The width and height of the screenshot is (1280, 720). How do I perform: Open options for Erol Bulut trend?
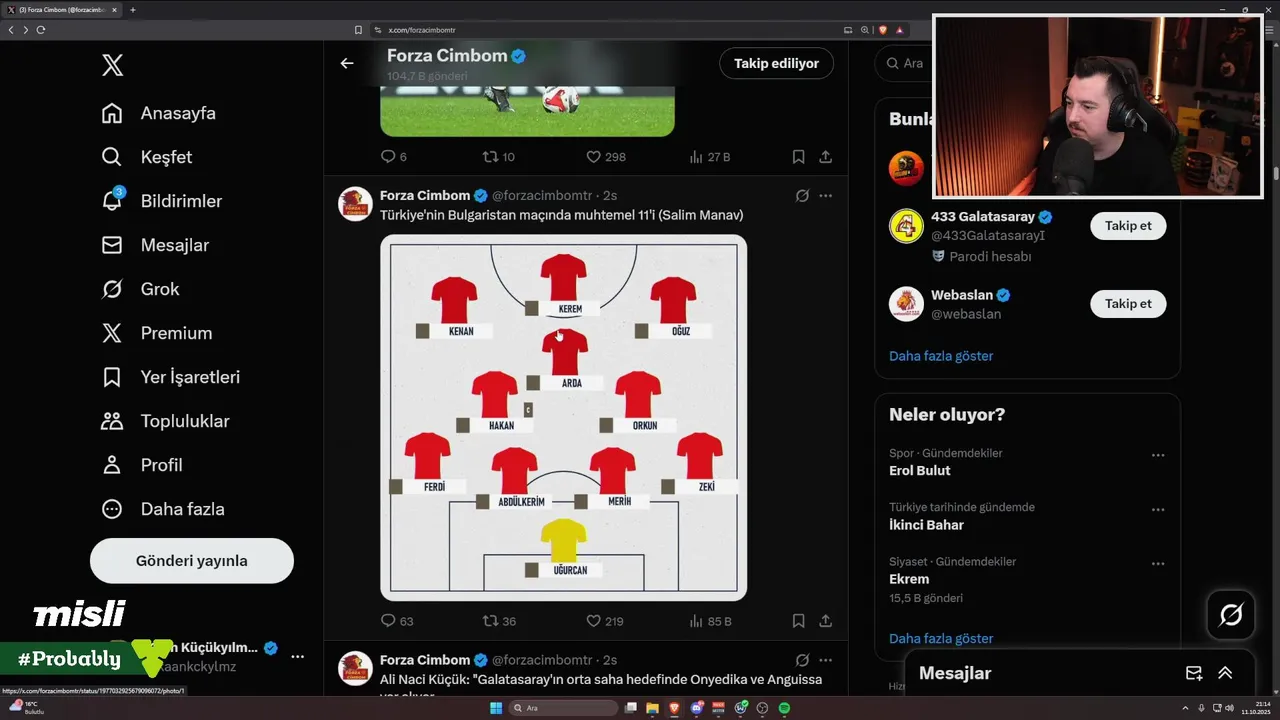coord(1158,455)
